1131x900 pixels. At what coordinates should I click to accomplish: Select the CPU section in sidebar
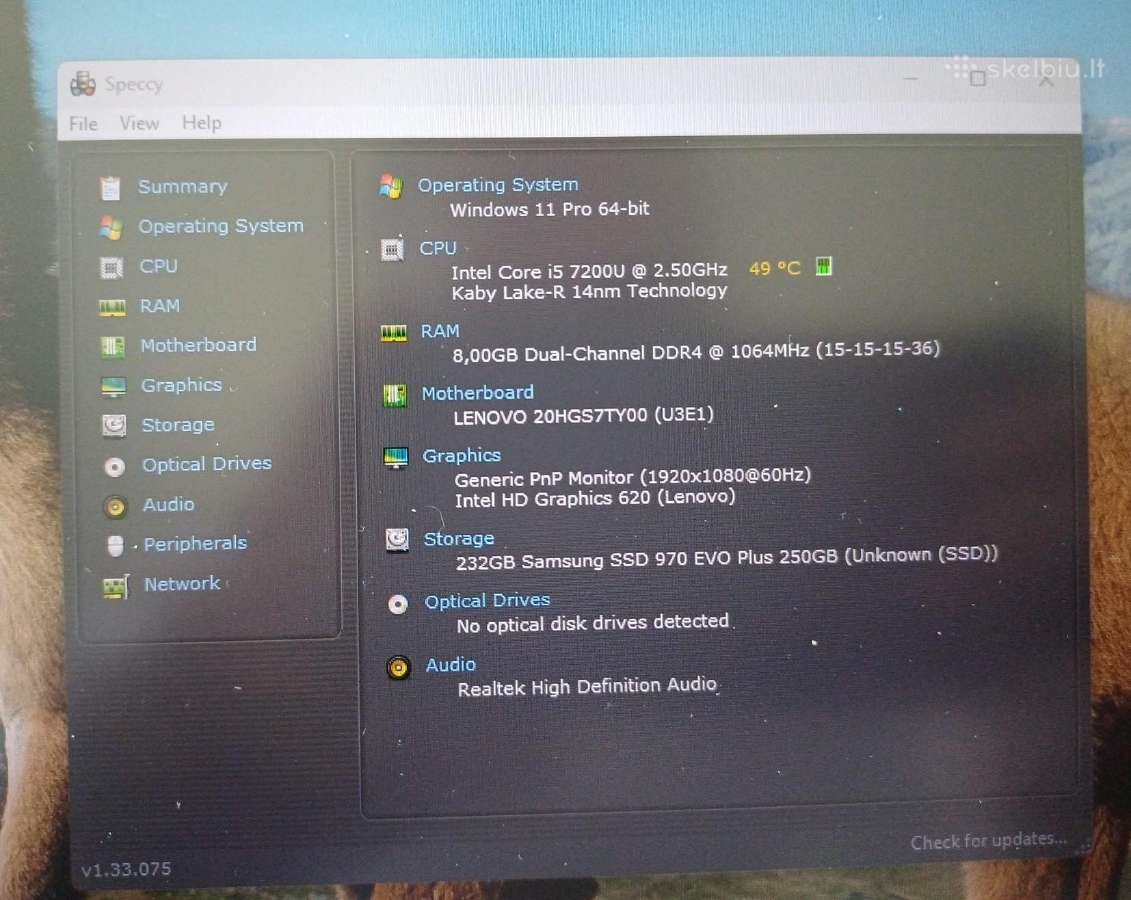(159, 266)
